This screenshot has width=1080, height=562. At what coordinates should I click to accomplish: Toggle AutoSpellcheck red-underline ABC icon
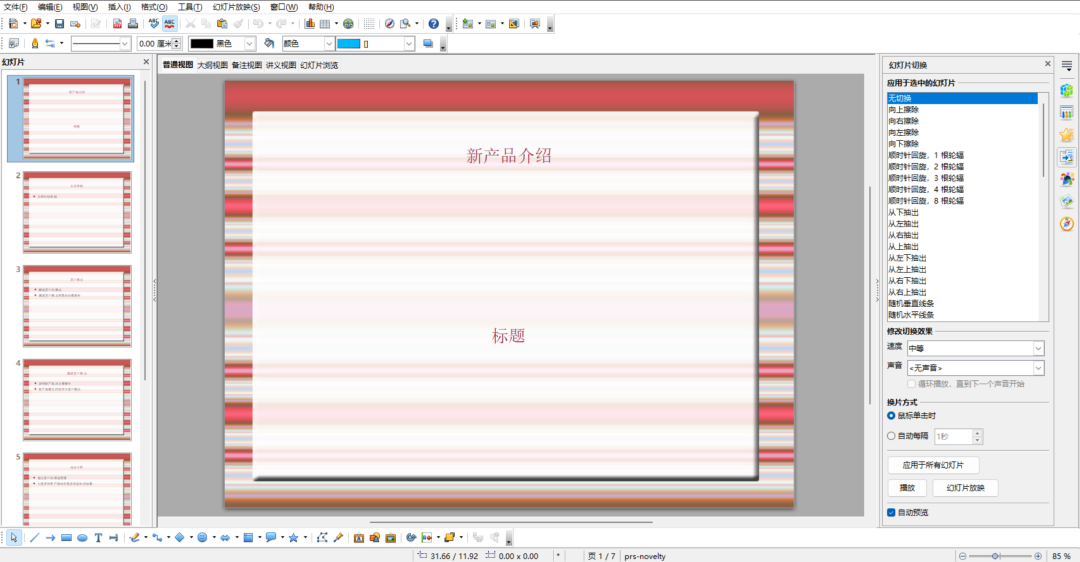pyautogui.click(x=169, y=23)
